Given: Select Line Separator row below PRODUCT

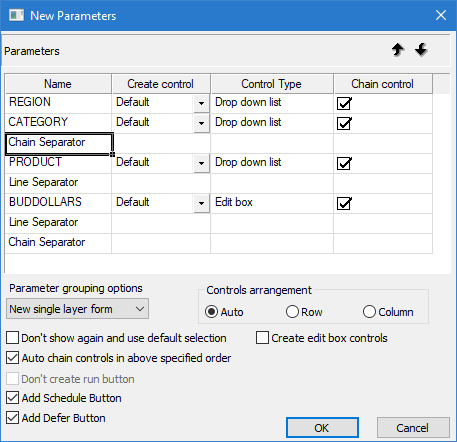Looking at the screenshot, I should (x=58, y=183).
